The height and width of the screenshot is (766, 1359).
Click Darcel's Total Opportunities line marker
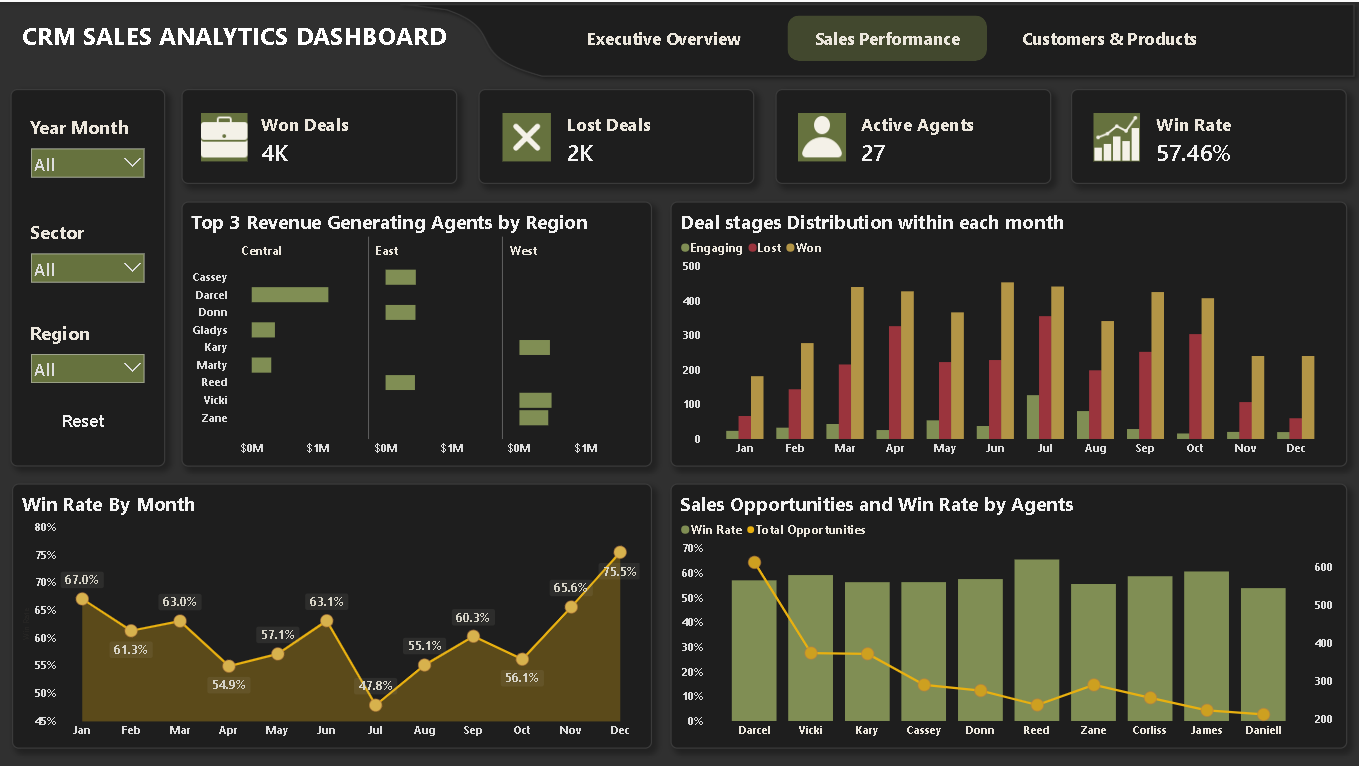(754, 563)
